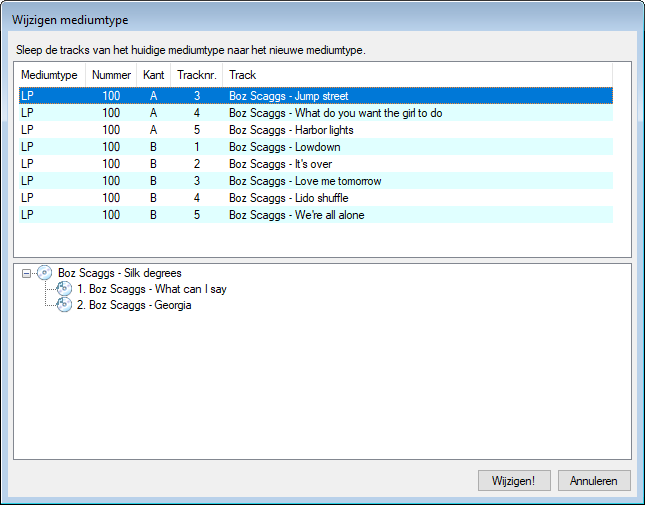
Task: Sort by the Track column header
Action: coord(418,75)
